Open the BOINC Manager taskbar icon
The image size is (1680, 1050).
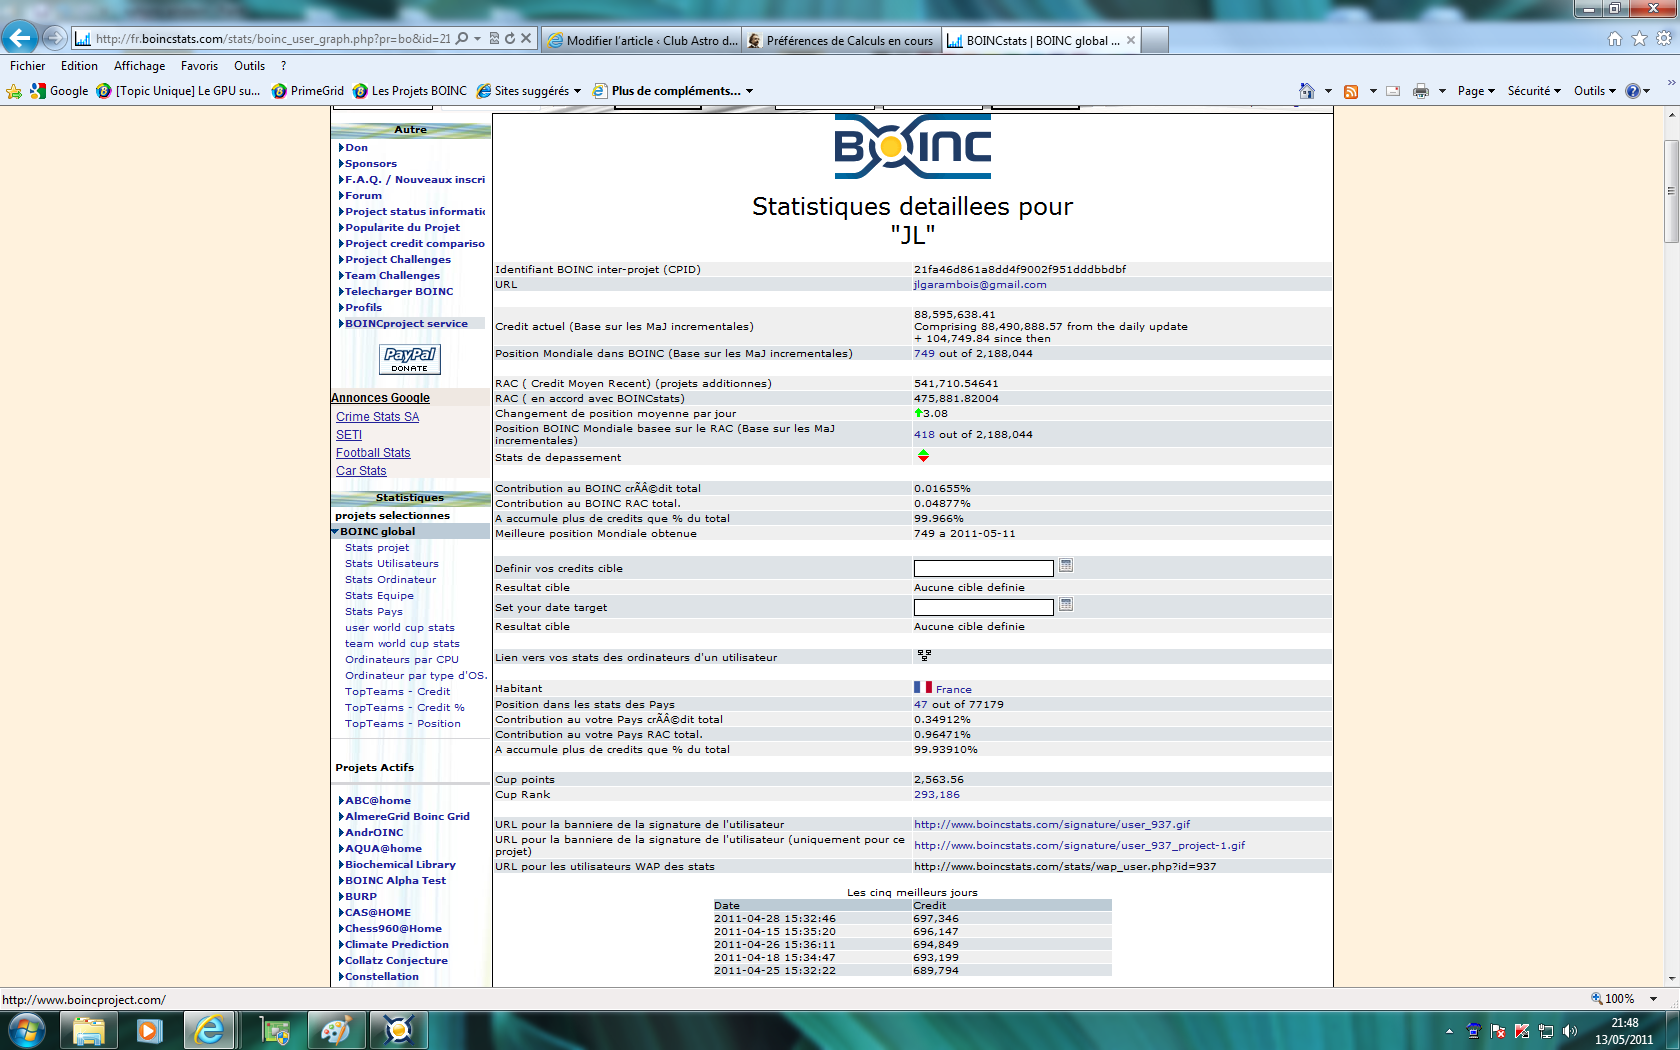398,1030
